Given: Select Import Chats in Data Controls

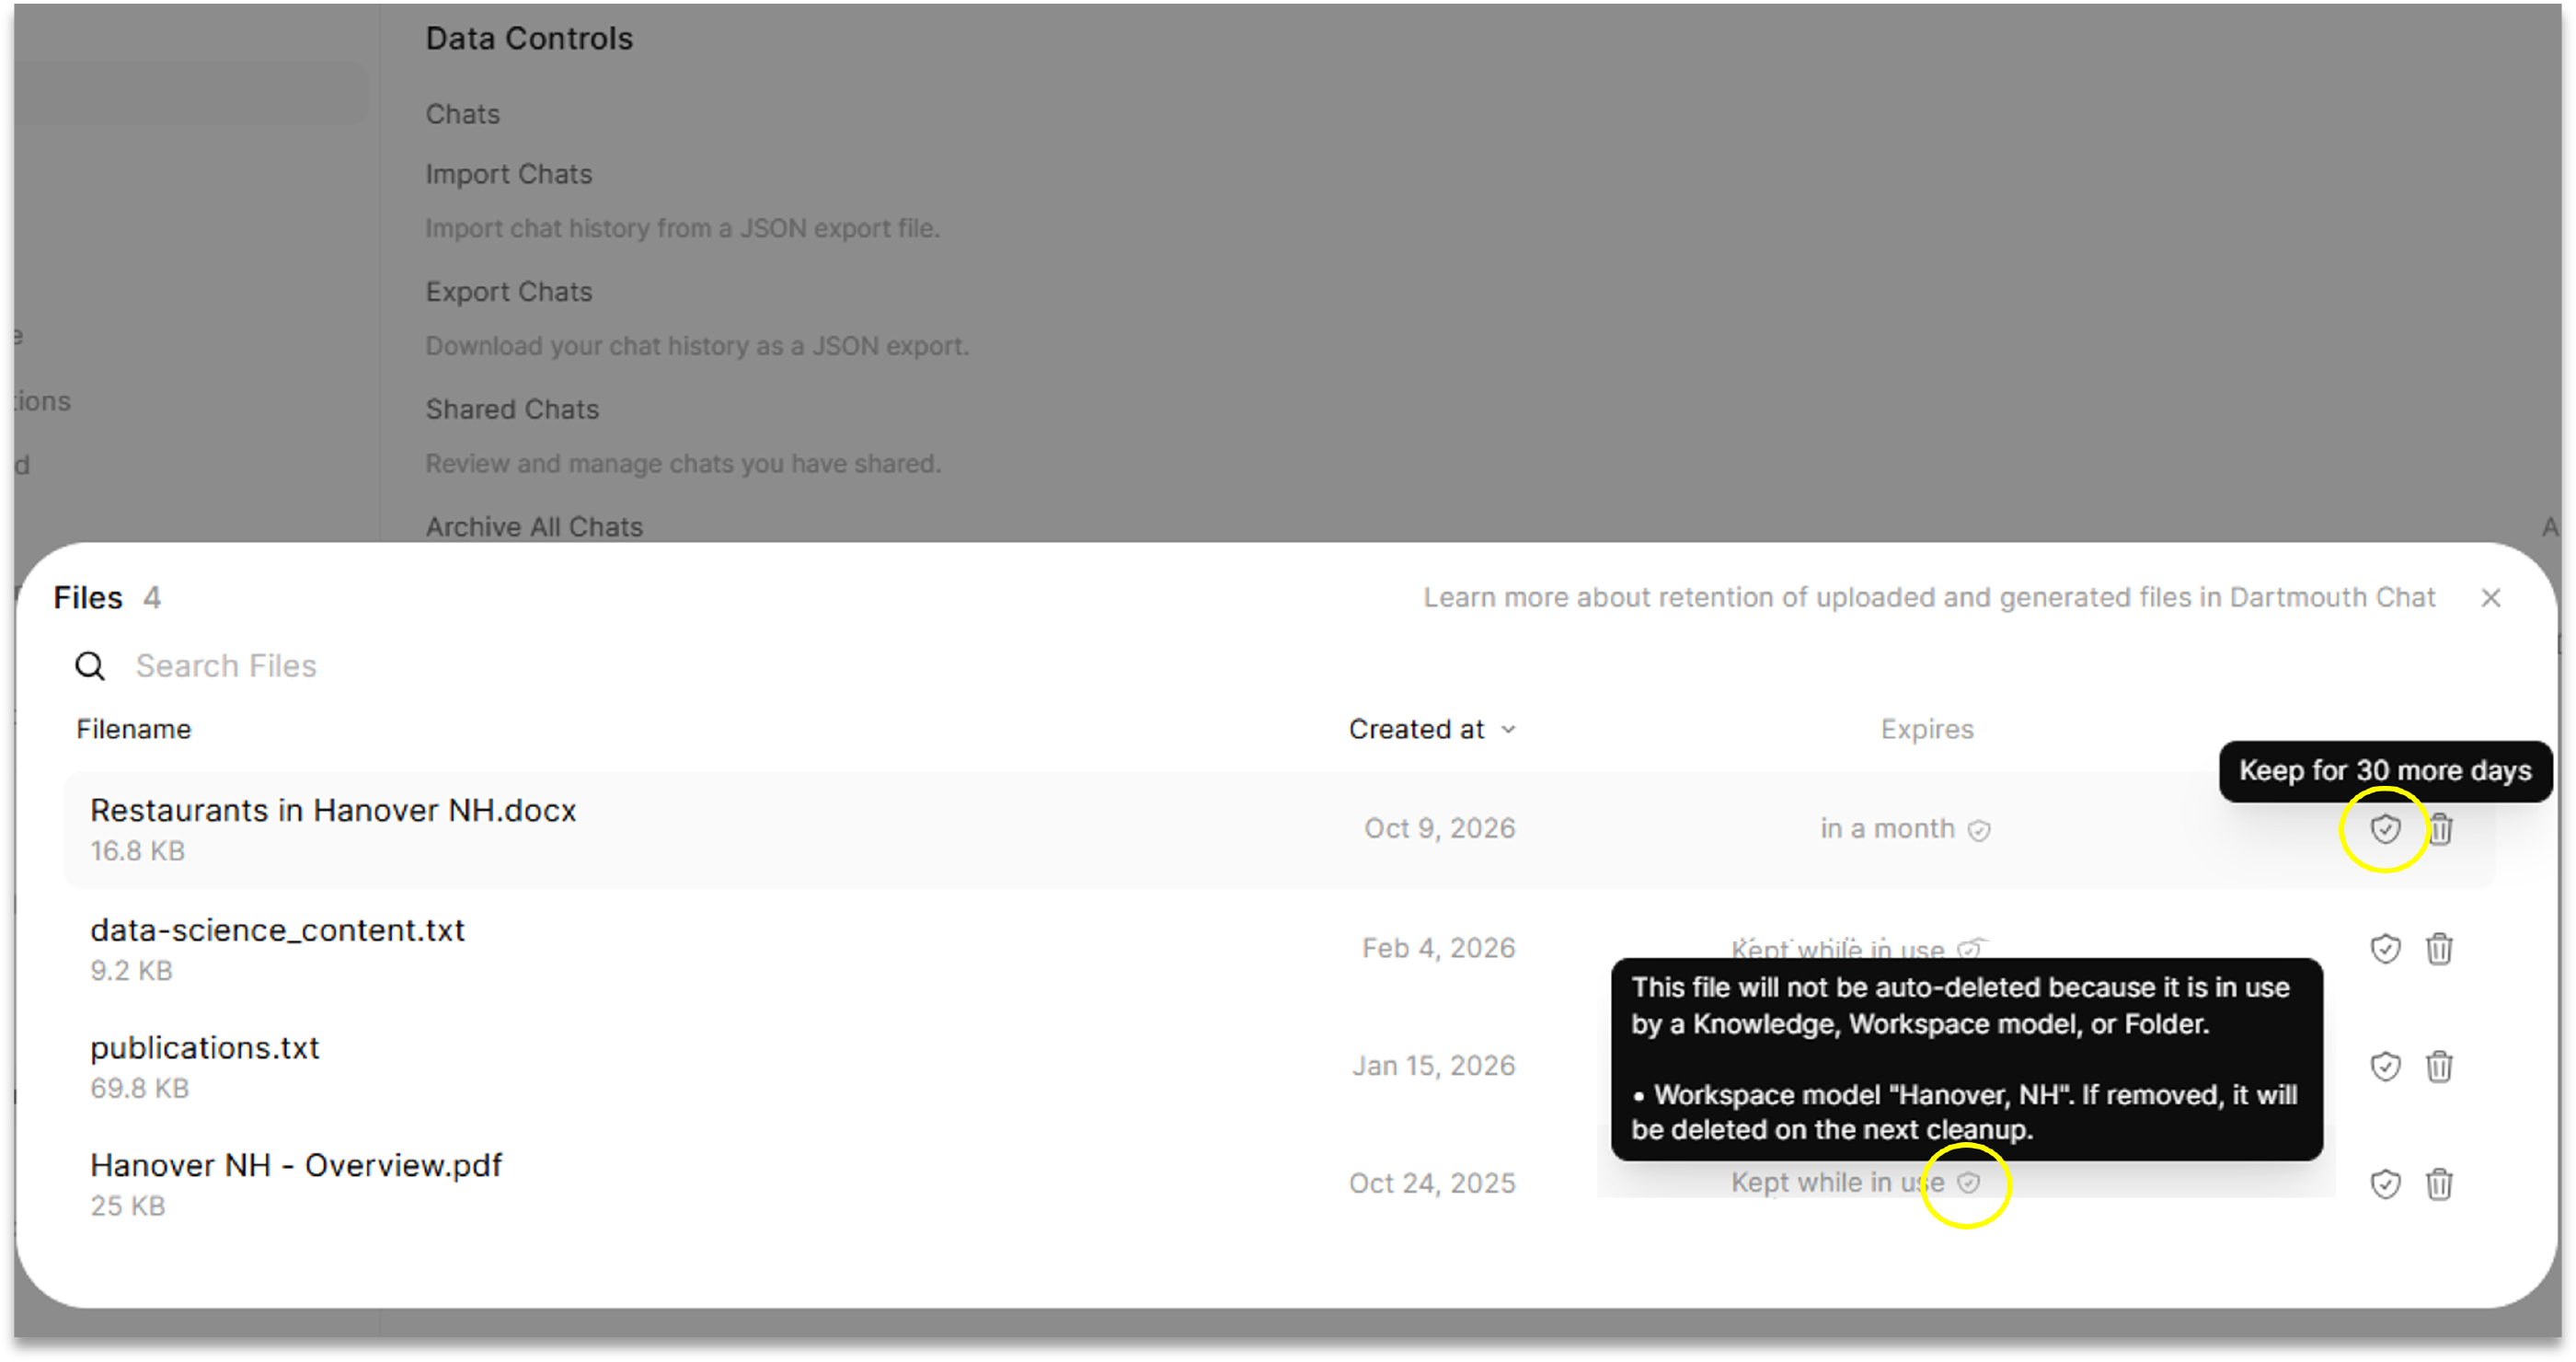Looking at the screenshot, I should [508, 174].
